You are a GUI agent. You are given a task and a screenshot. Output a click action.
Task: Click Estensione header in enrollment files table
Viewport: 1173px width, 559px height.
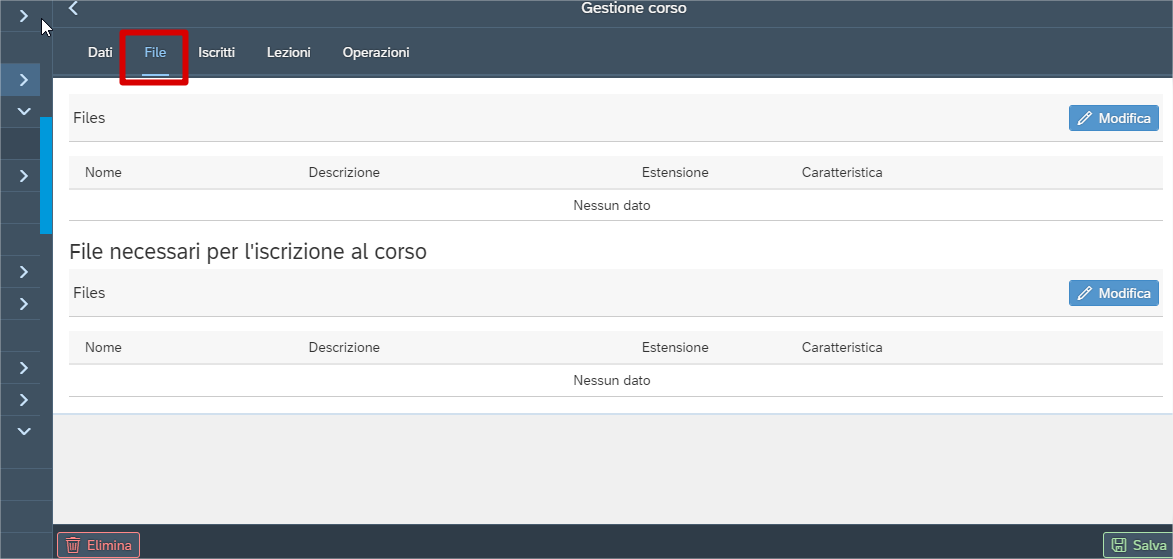coord(675,348)
